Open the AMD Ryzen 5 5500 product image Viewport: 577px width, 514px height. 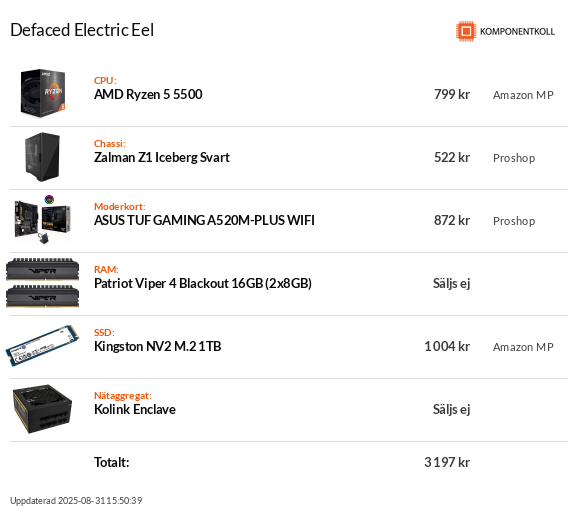pyautogui.click(x=43, y=93)
